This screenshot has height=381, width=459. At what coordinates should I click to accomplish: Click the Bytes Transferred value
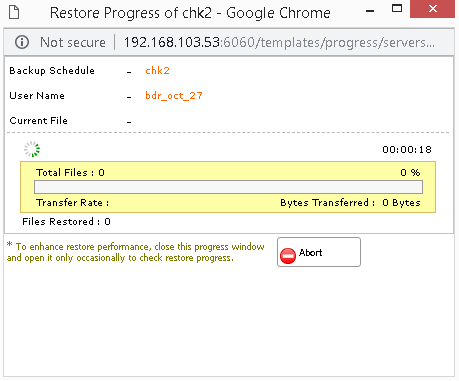(x=401, y=203)
